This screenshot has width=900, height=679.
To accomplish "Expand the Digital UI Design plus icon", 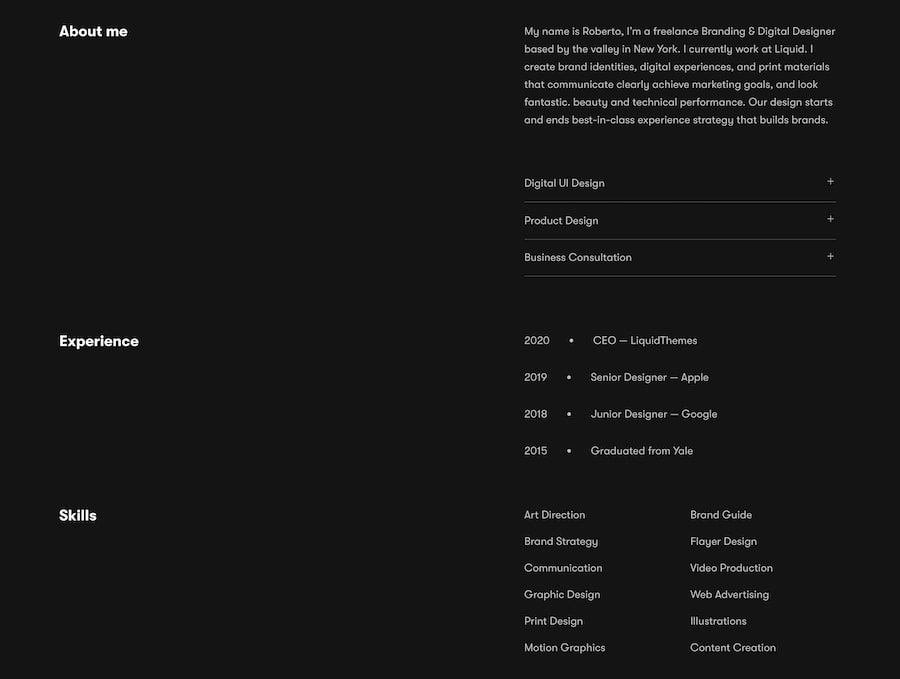I will [x=830, y=182].
